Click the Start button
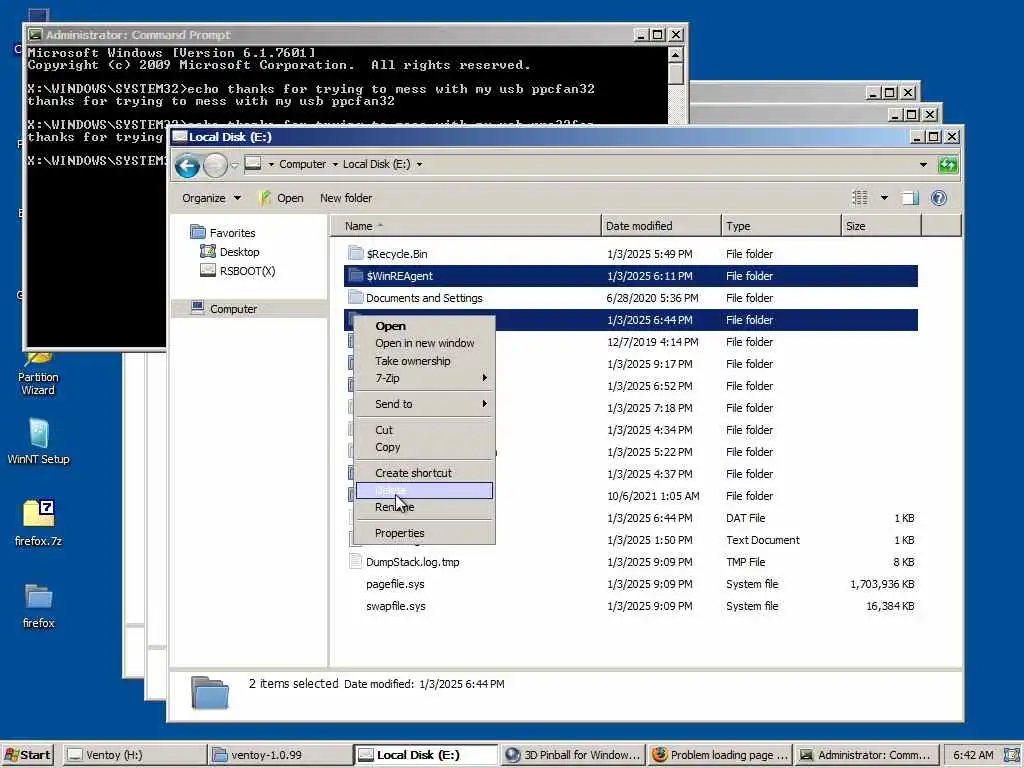The image size is (1024, 768). click(28, 755)
